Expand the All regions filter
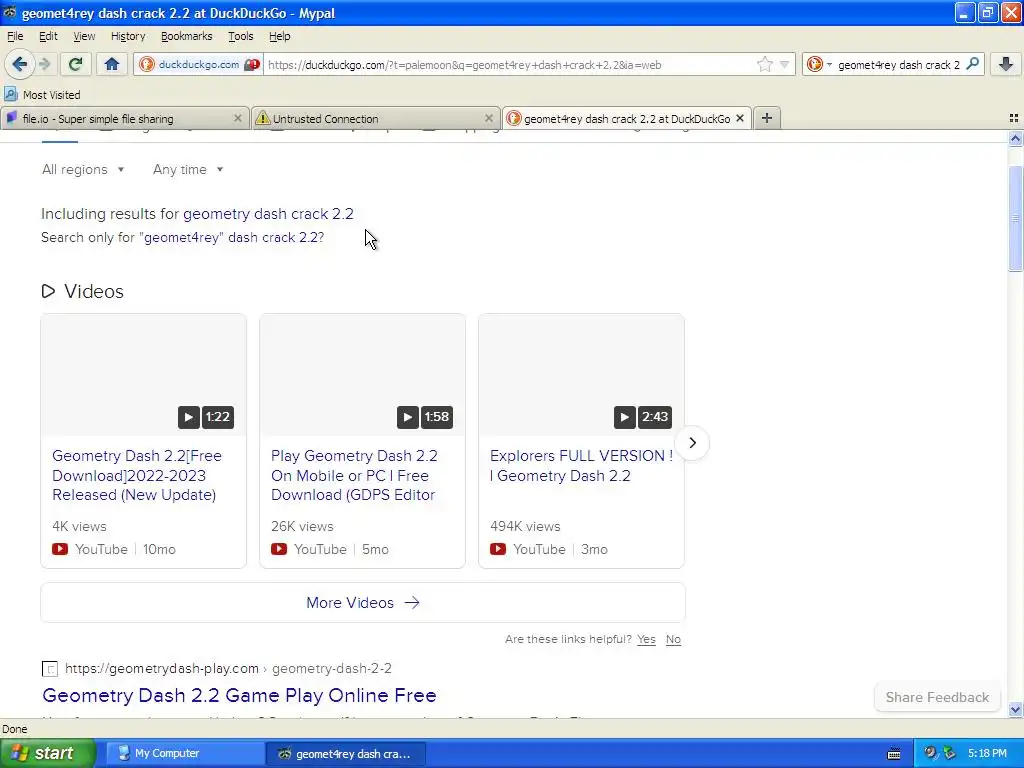This screenshot has height=768, width=1024. (x=83, y=169)
